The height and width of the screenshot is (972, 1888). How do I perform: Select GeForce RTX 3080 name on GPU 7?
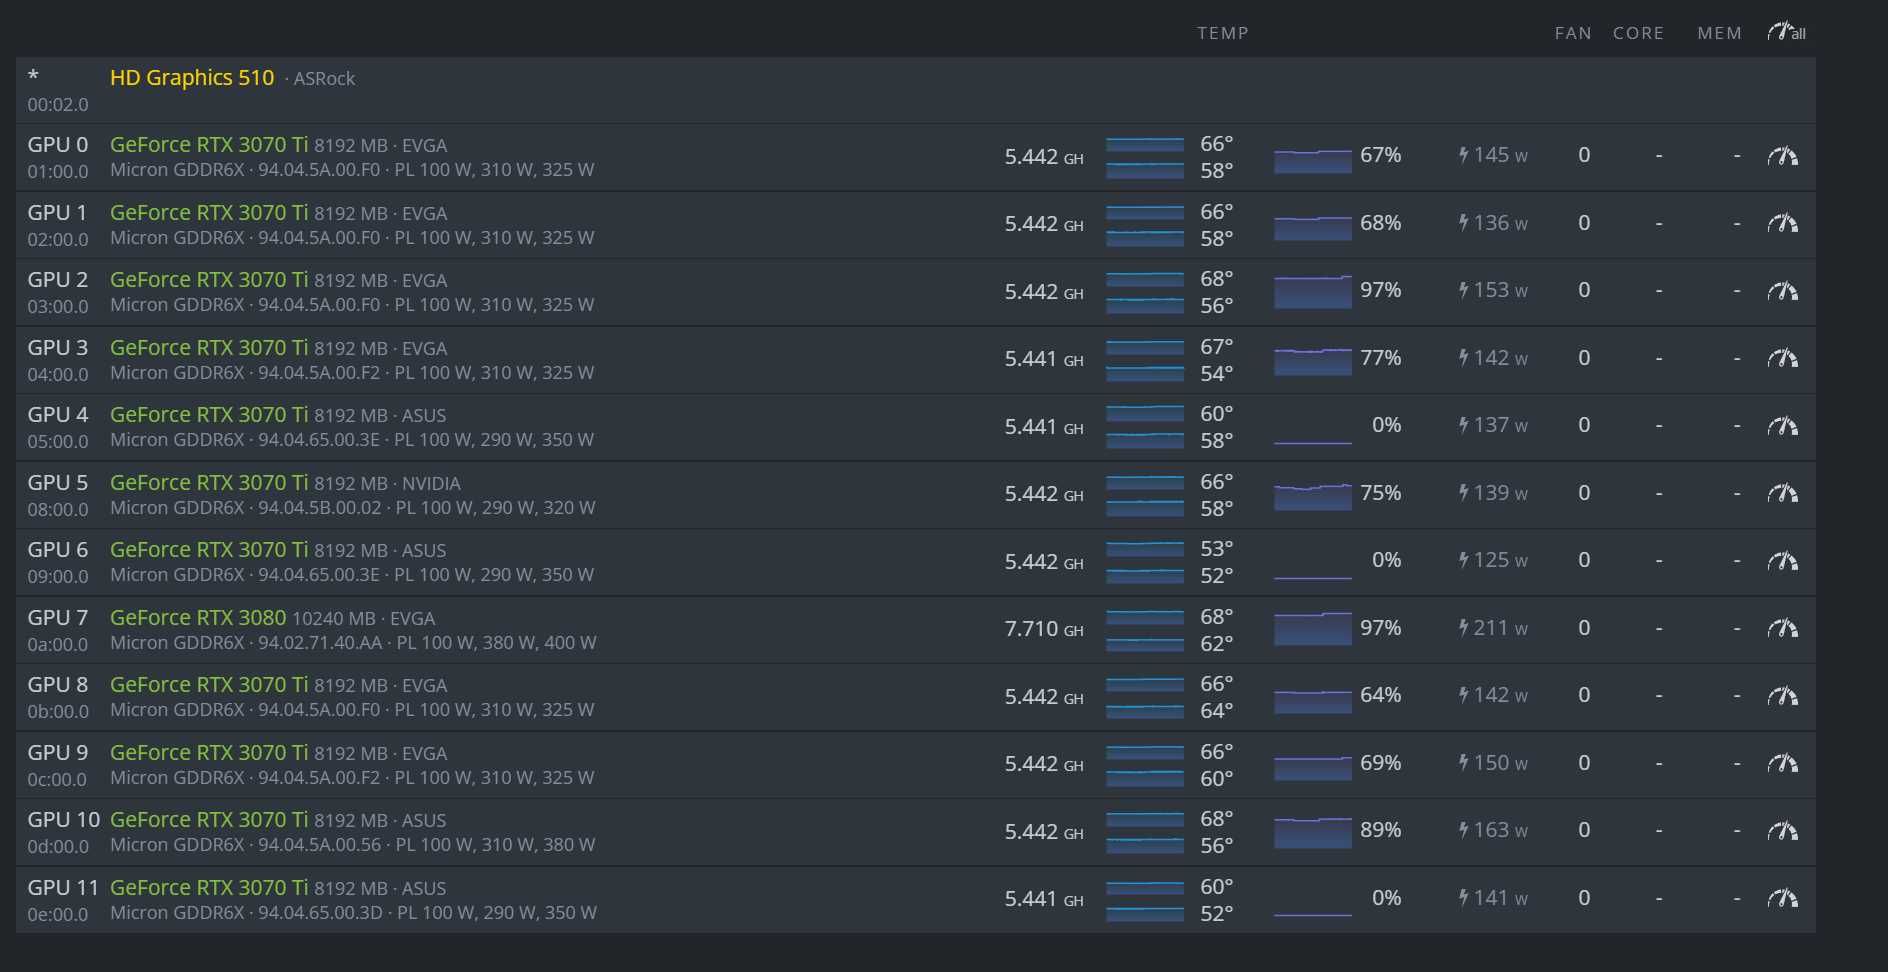198,617
